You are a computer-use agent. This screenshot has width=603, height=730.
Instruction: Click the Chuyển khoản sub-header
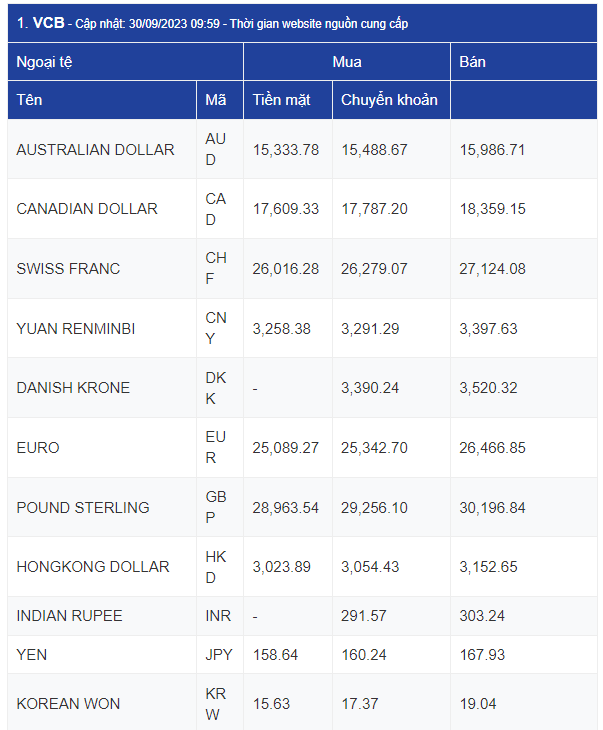click(391, 100)
